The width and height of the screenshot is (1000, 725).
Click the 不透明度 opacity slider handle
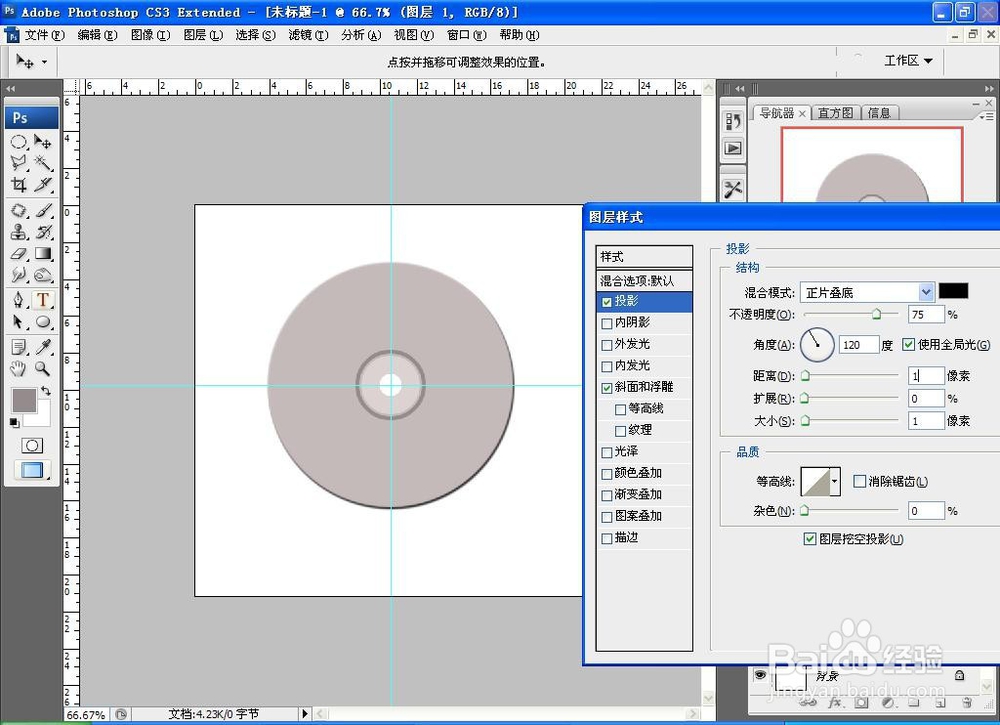point(876,314)
